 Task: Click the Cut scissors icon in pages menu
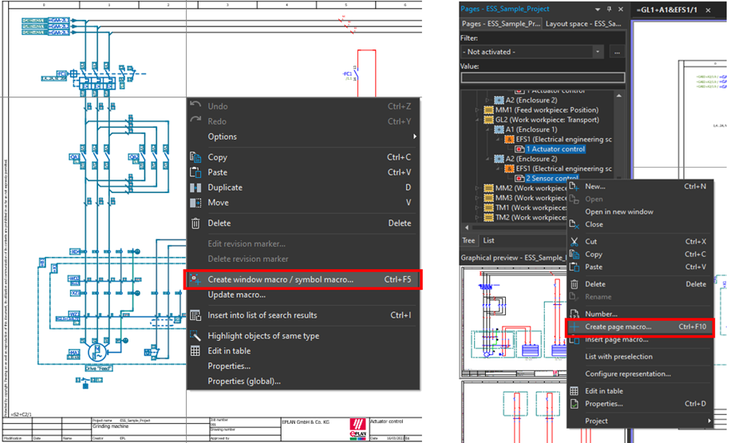click(x=574, y=241)
